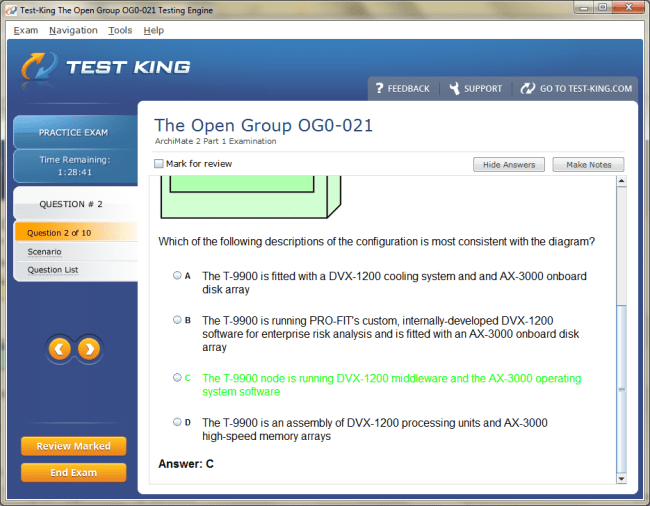Open the FEEDBACK link
The image size is (650, 506).
(403, 88)
